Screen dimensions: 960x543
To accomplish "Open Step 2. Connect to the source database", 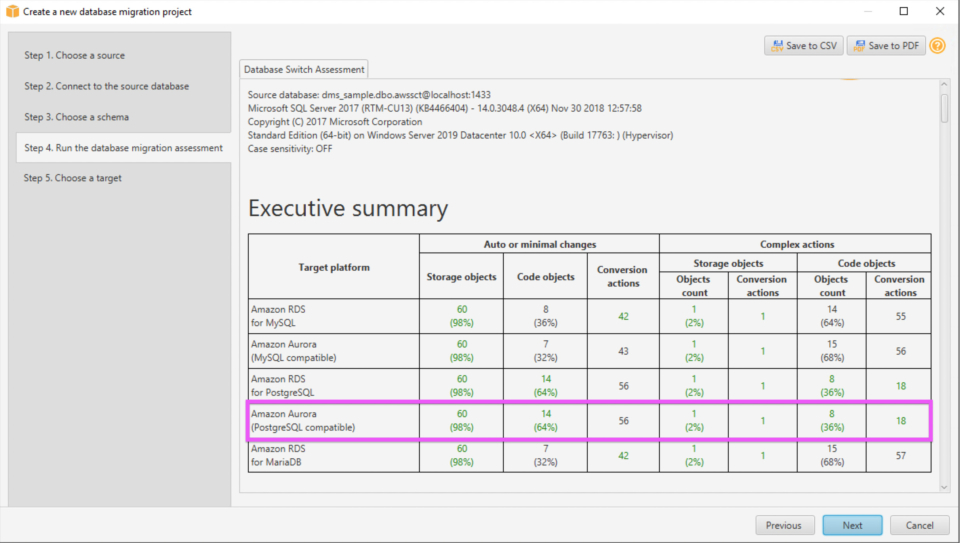I will 107,86.
